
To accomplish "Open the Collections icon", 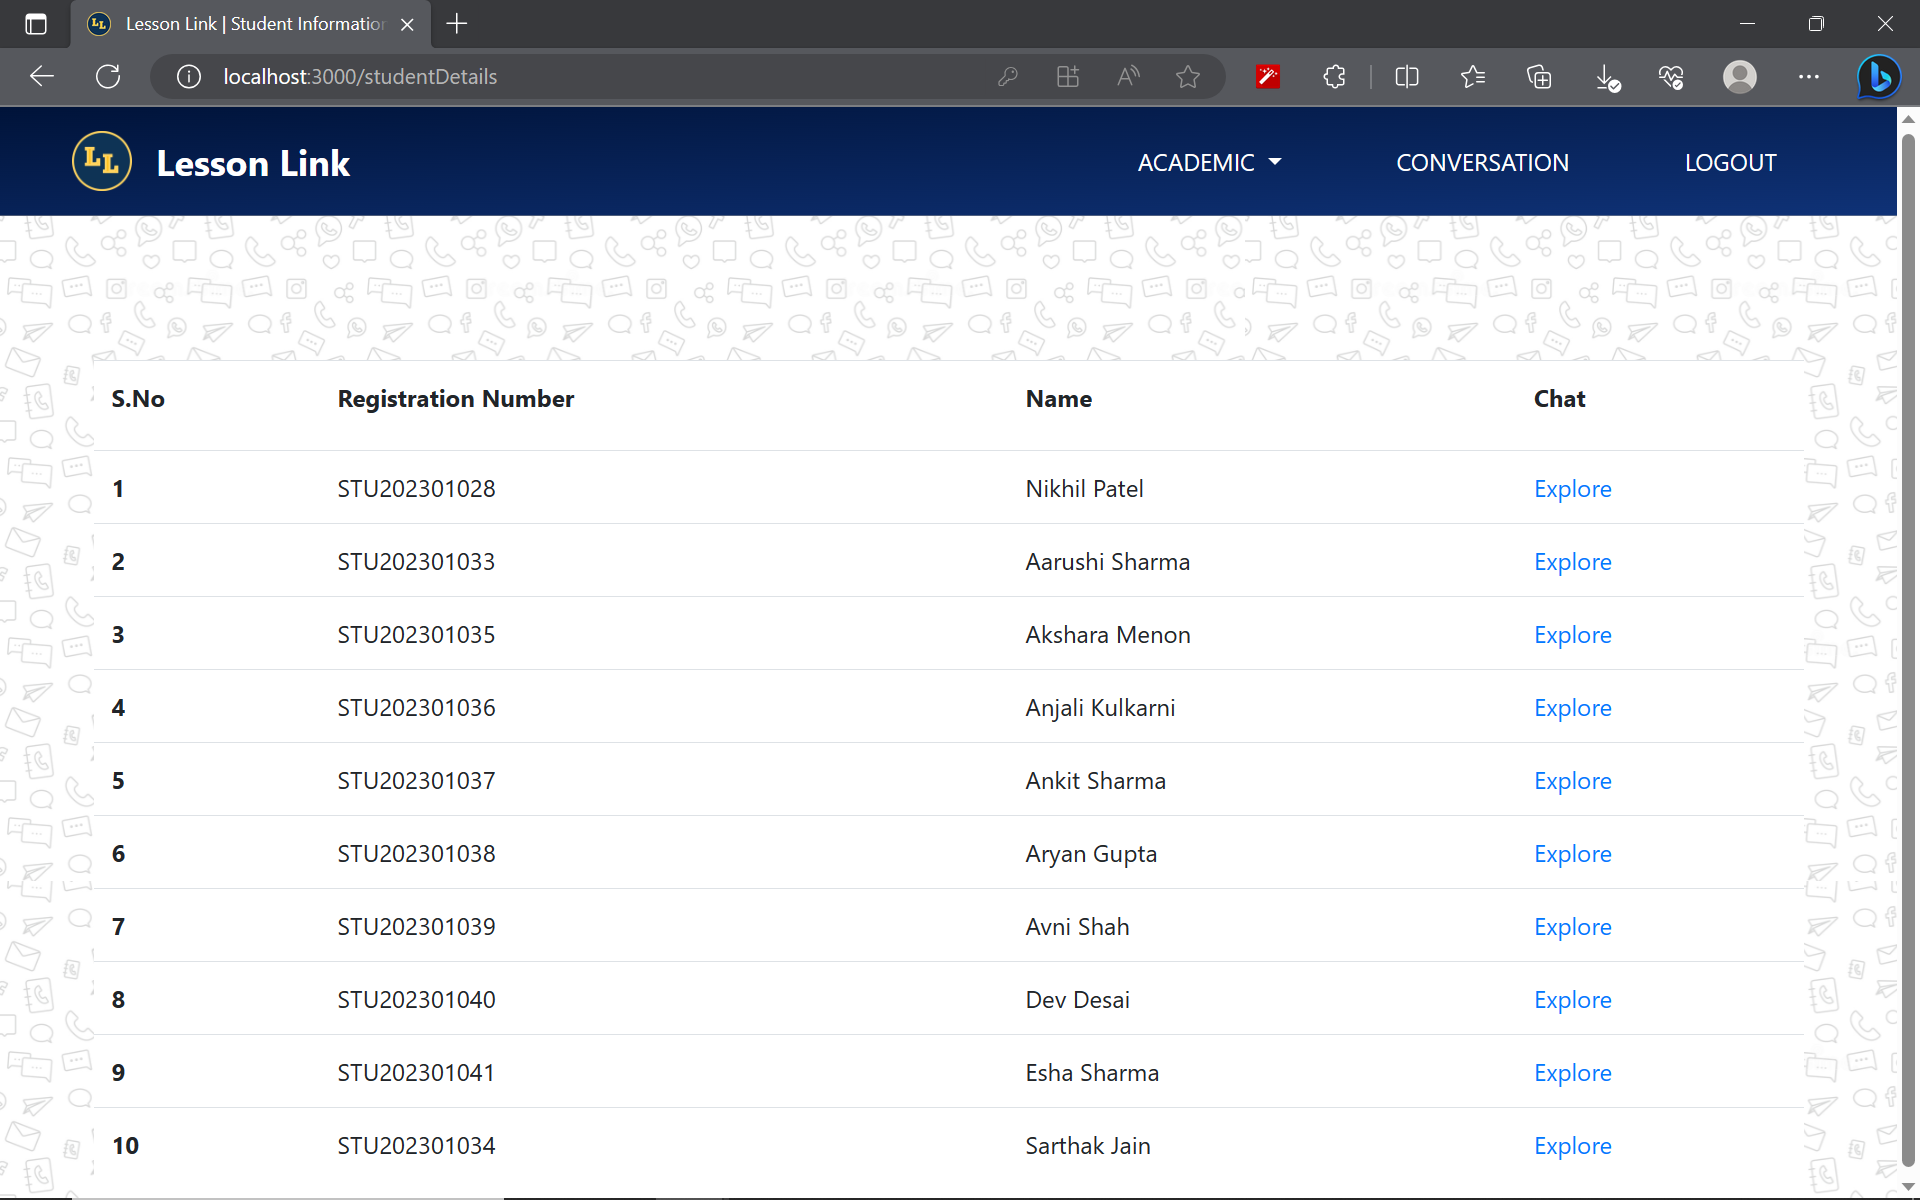I will point(1539,76).
